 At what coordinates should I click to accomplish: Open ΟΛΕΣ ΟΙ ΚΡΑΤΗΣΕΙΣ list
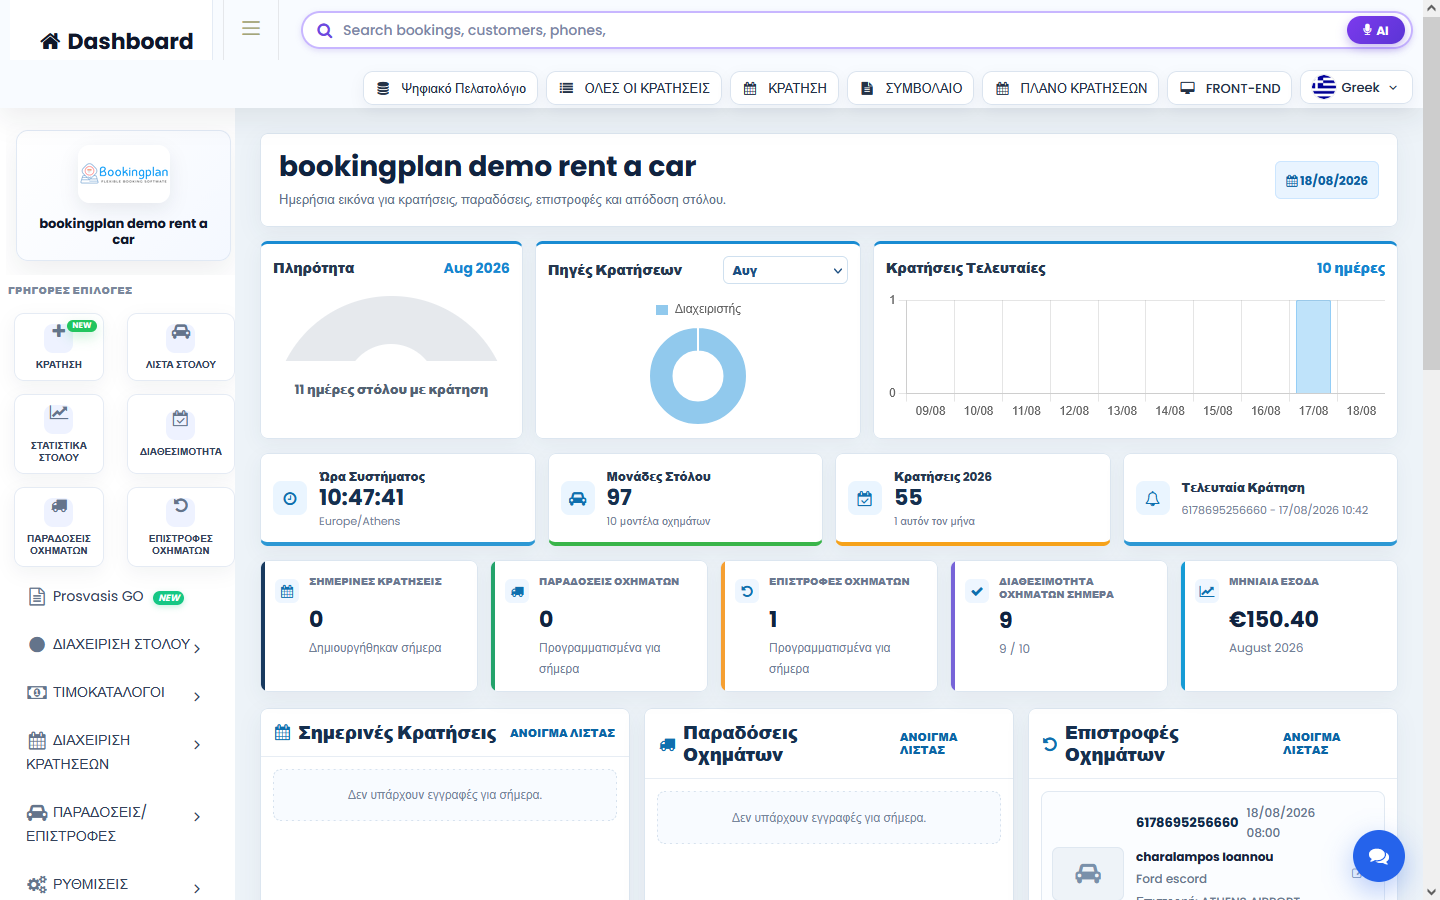[x=634, y=88]
